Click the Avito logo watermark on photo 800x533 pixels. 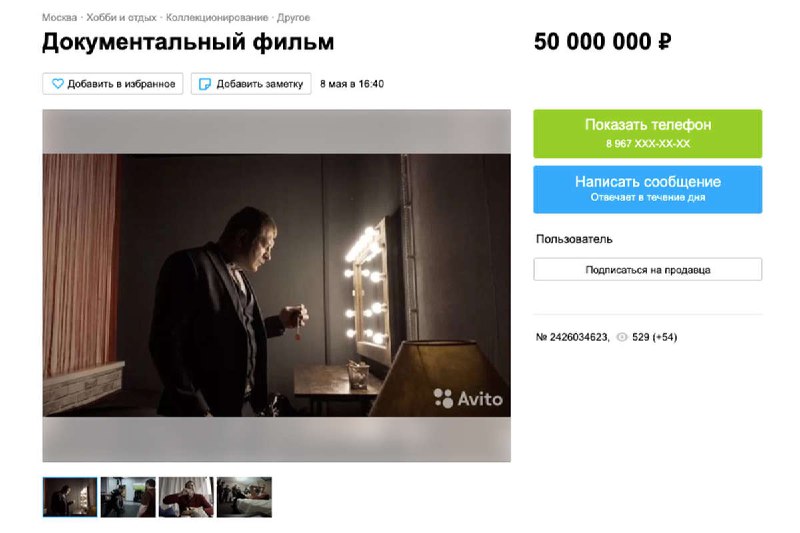click(468, 398)
